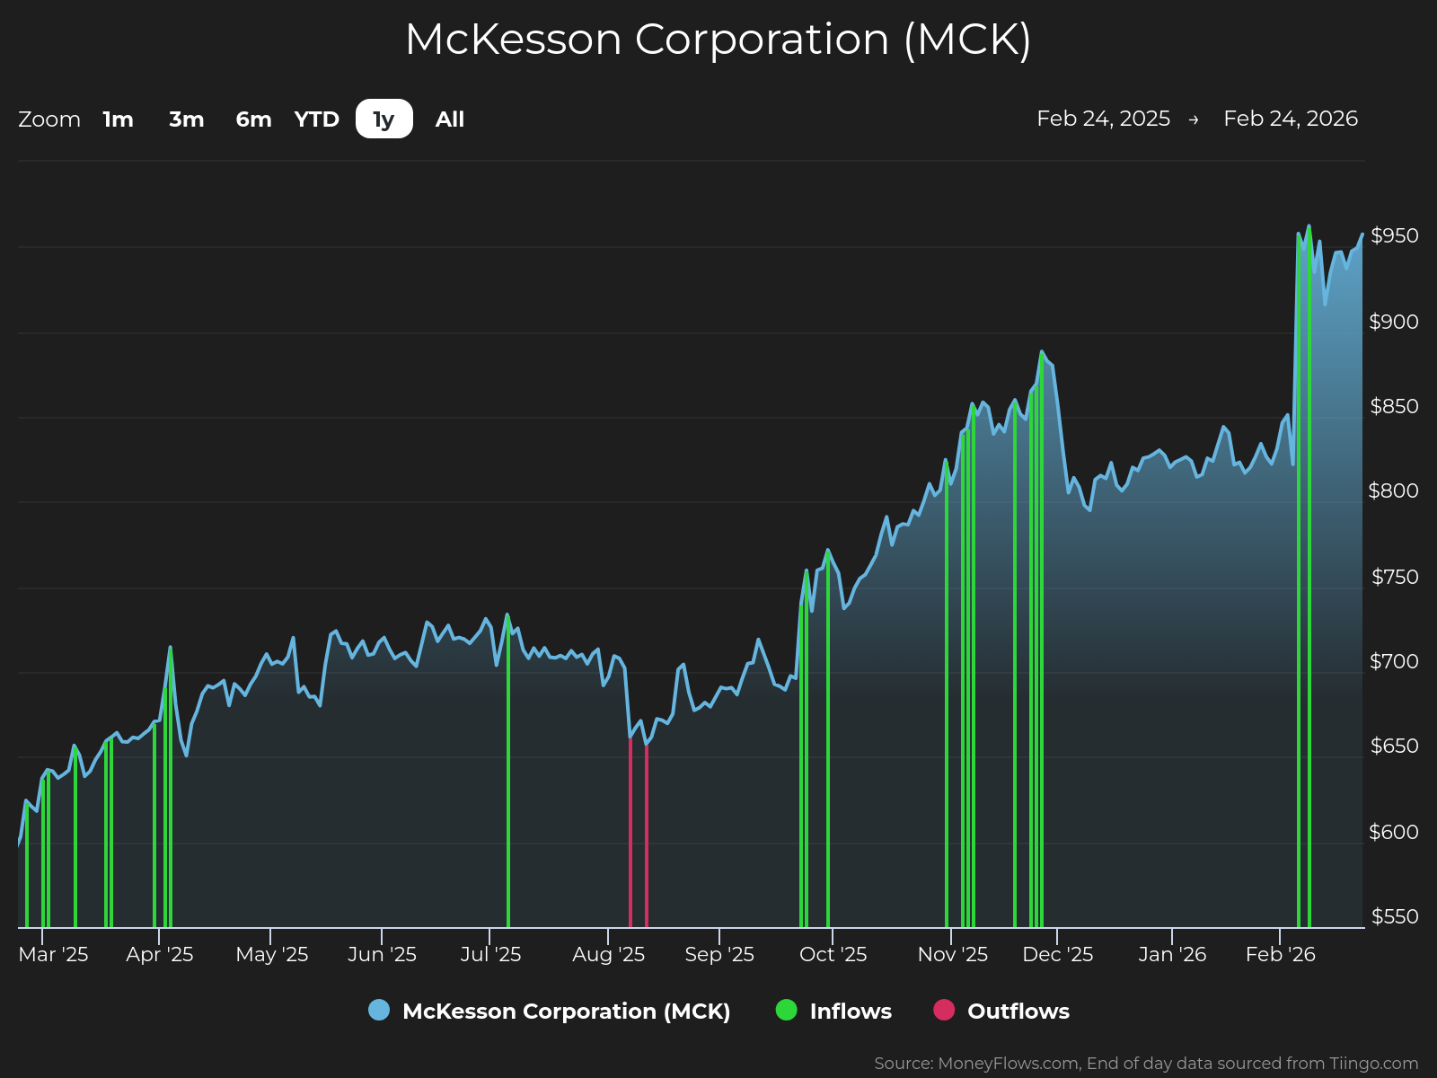Toggle Inflows series in legend
The width and height of the screenshot is (1437, 1078).
[x=850, y=1011]
